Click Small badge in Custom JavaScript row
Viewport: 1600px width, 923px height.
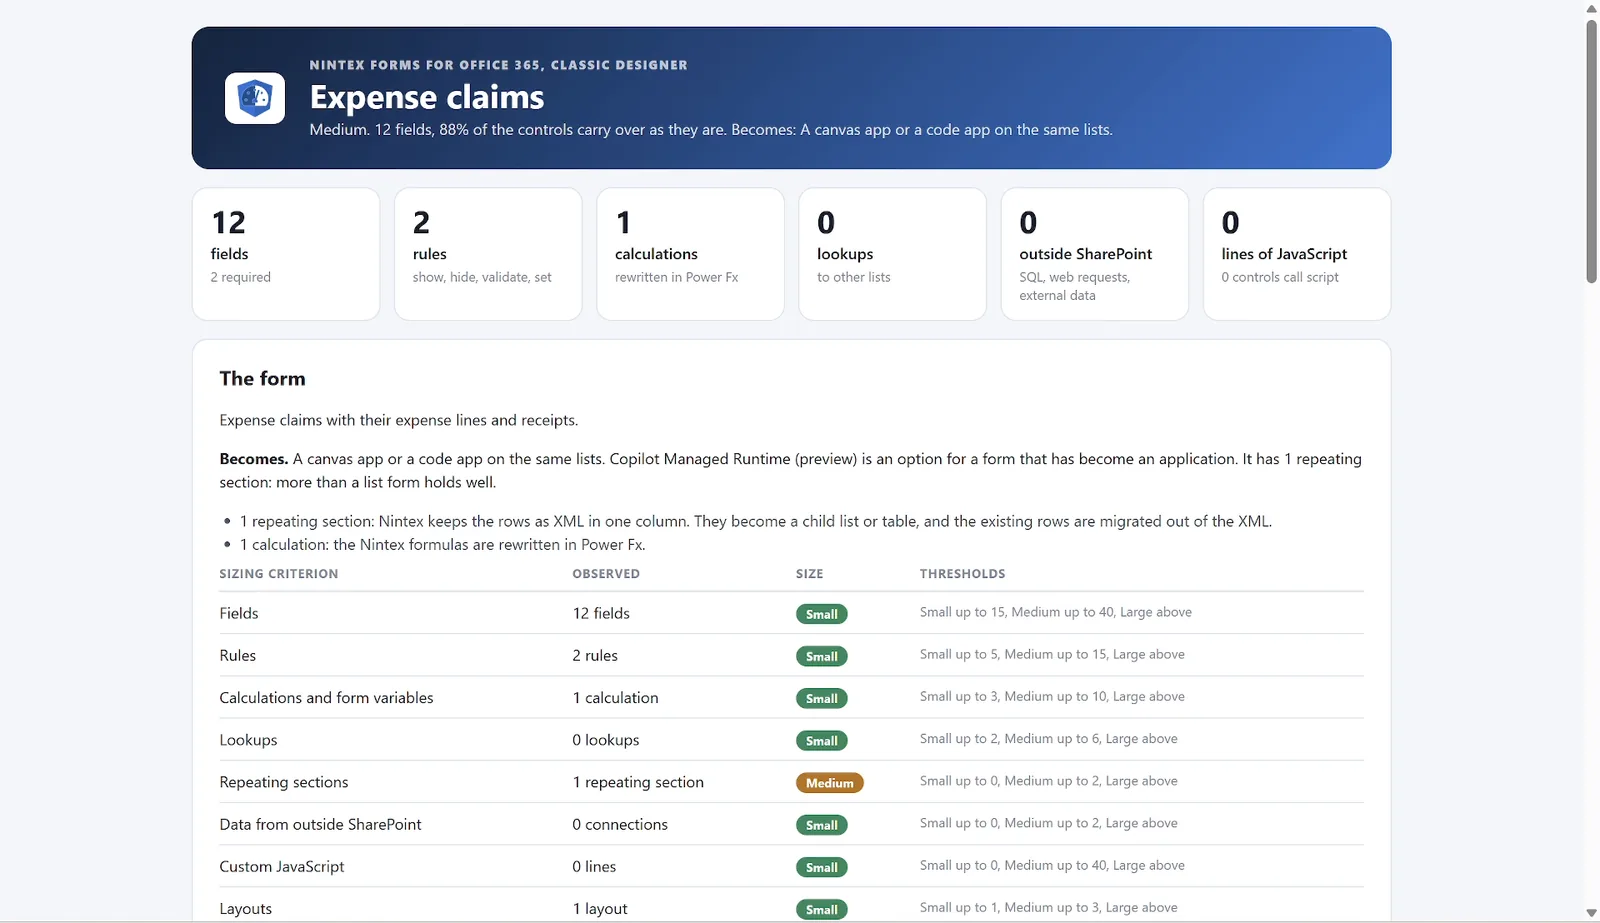[822, 867]
